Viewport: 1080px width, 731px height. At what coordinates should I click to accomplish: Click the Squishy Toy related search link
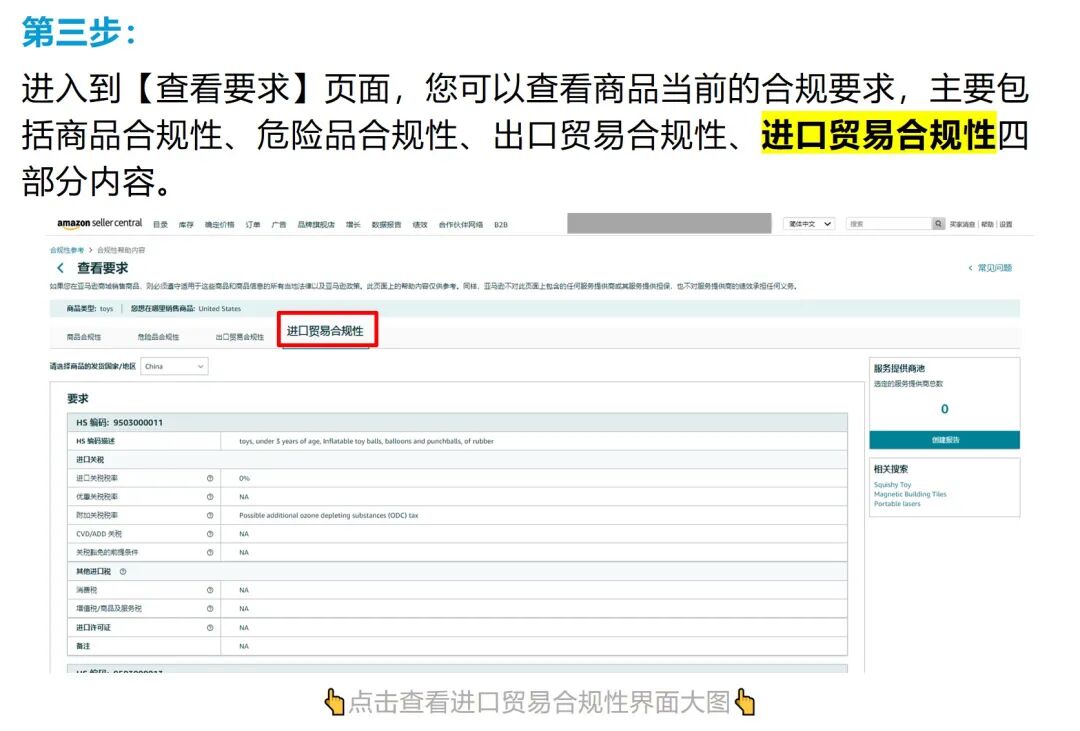point(895,483)
